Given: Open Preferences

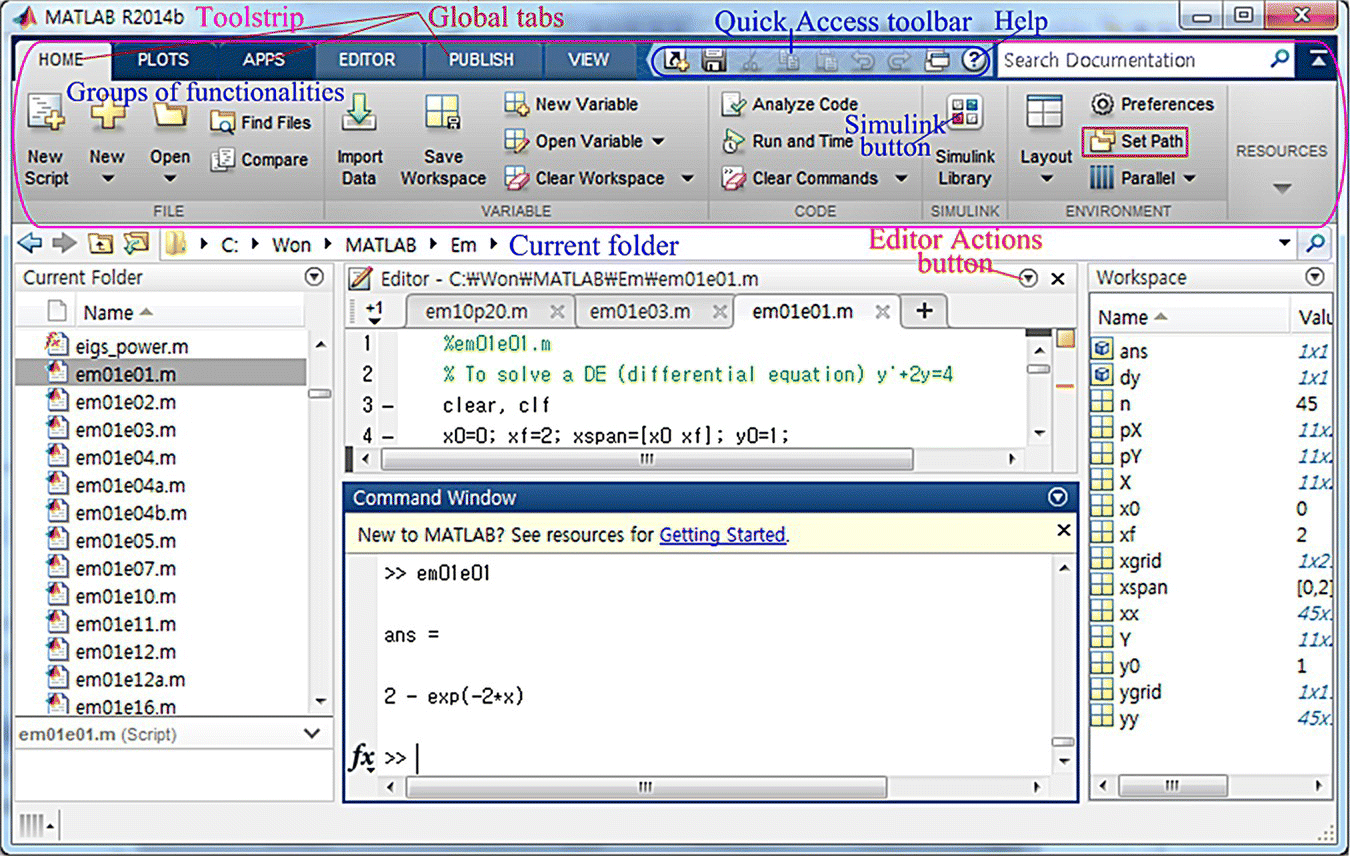Looking at the screenshot, I should click(x=1152, y=104).
